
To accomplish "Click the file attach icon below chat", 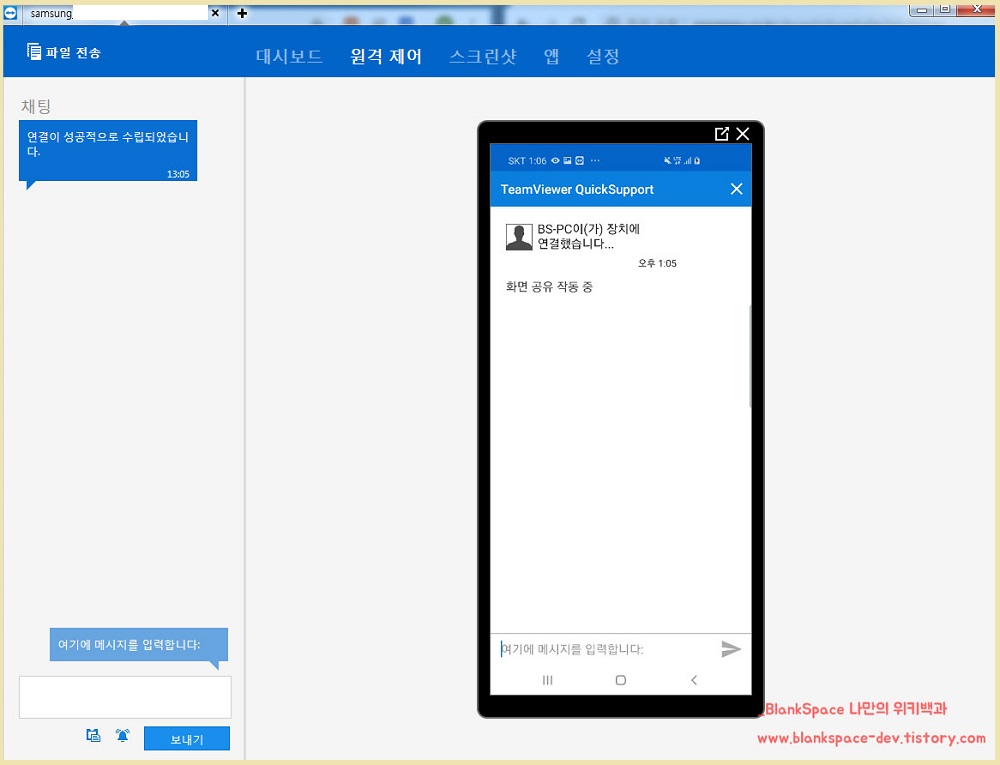I will coord(93,736).
